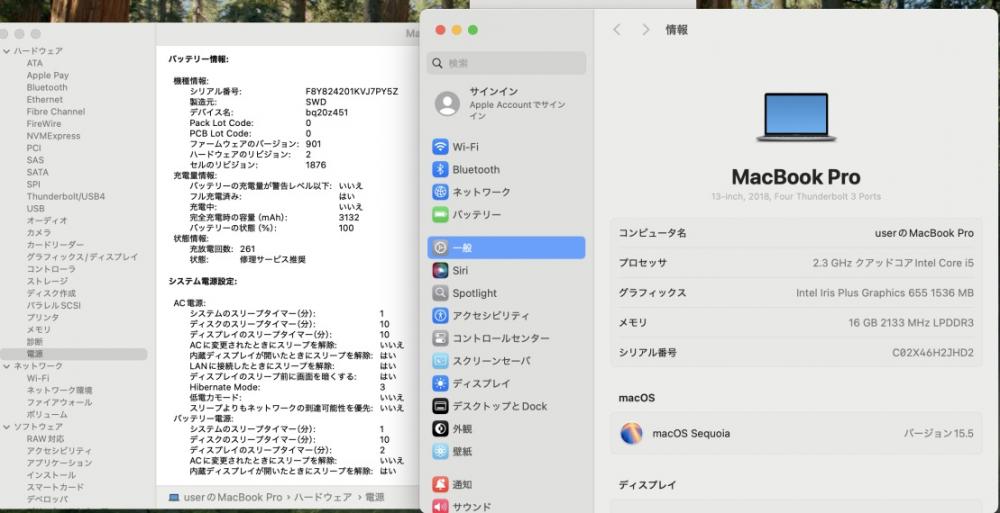Select the 一般 gear icon
The width and height of the screenshot is (1000, 513).
(440, 248)
